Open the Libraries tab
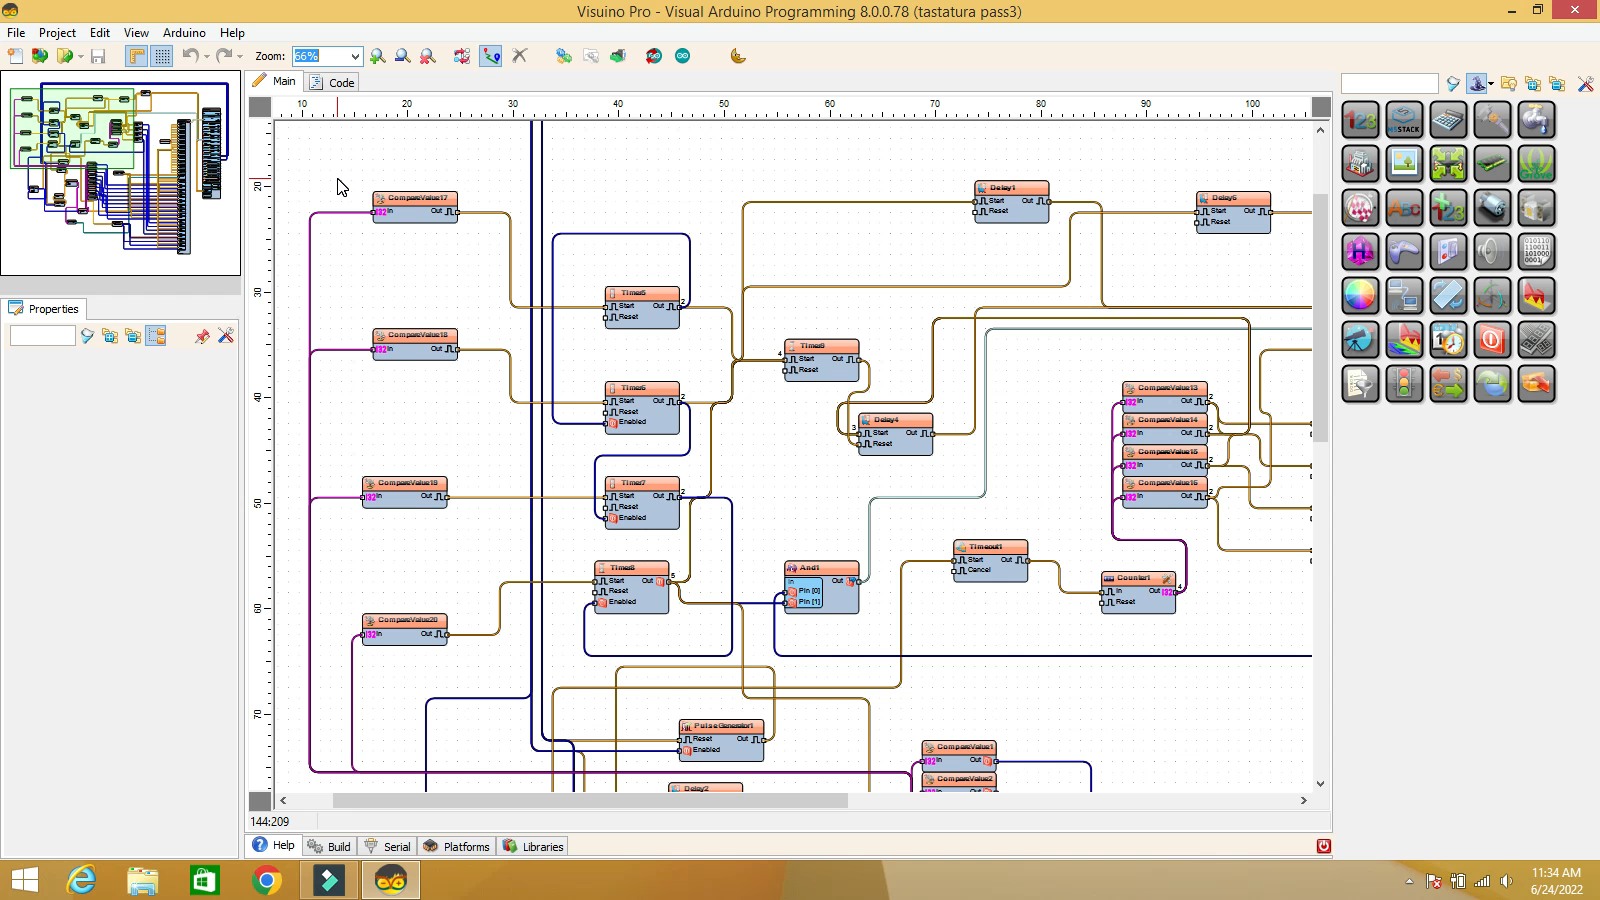Viewport: 1600px width, 900px height. [534, 846]
